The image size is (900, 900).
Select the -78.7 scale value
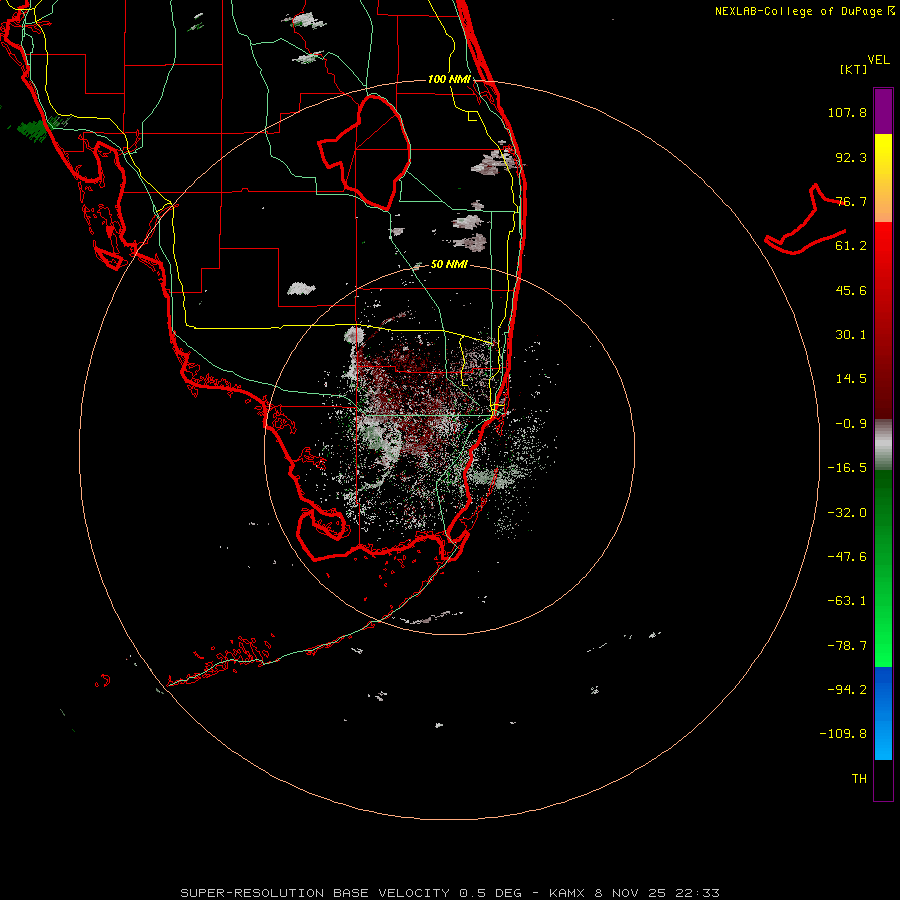coord(847,646)
